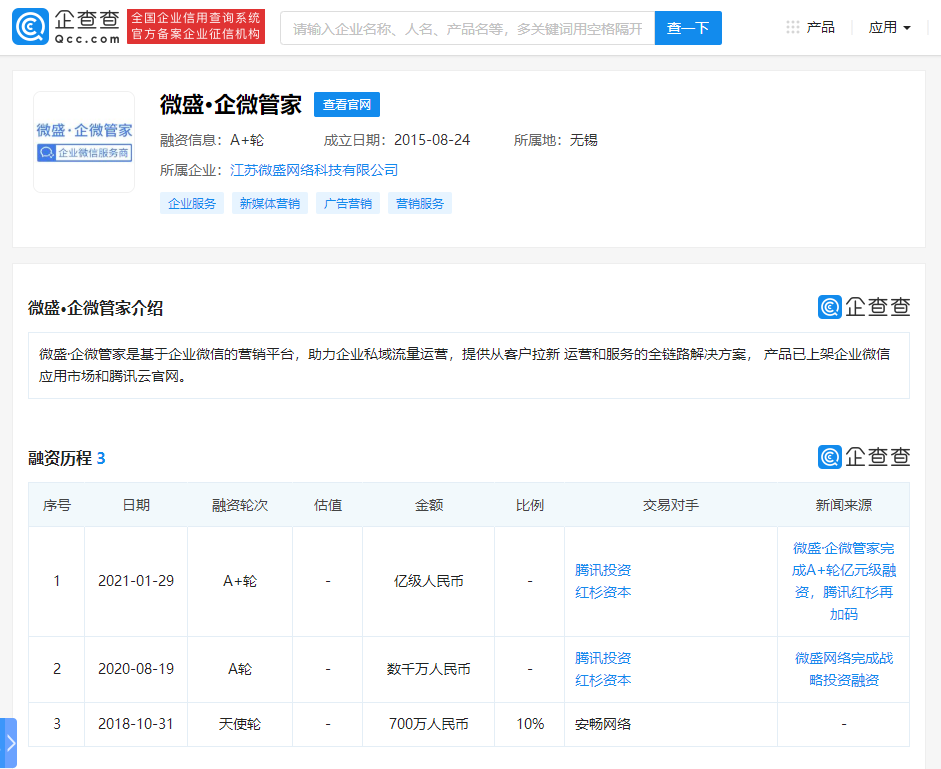The width and height of the screenshot is (941, 769).
Task: Click the 估值 column header
Action: click(x=328, y=505)
